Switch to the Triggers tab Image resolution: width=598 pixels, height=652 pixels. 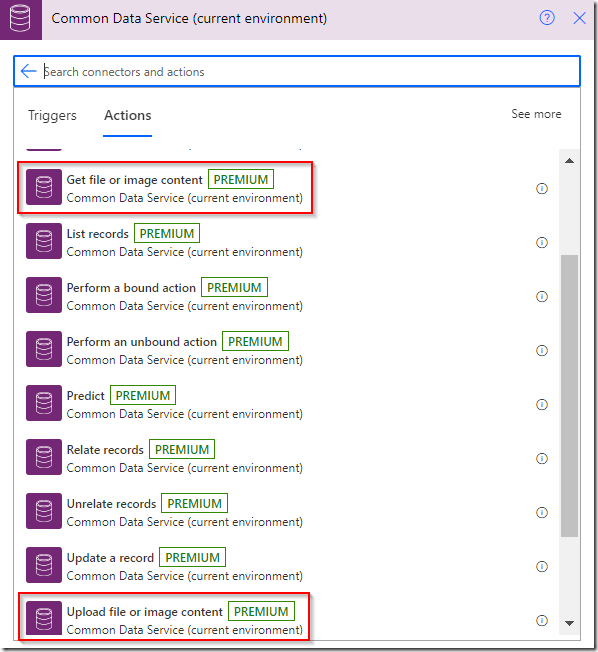tap(52, 115)
